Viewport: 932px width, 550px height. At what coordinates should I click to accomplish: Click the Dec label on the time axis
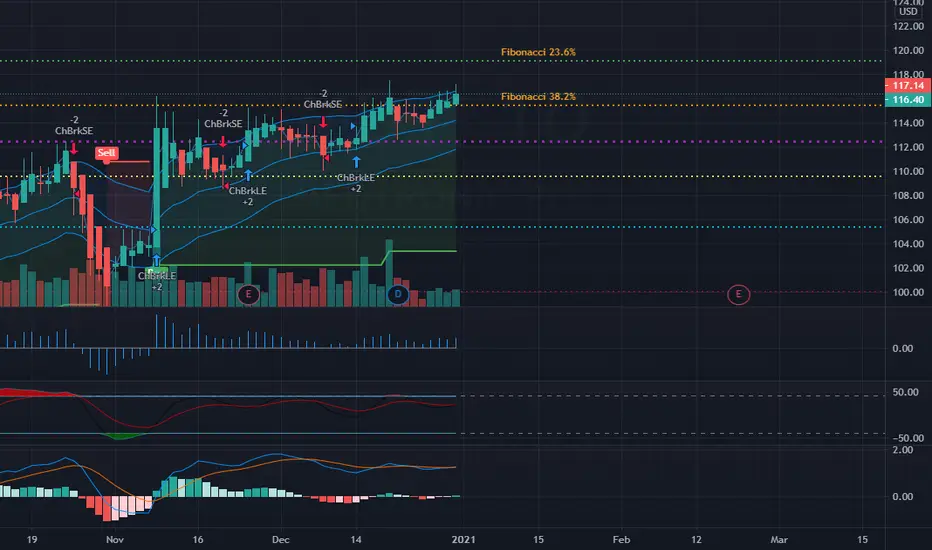coord(281,540)
